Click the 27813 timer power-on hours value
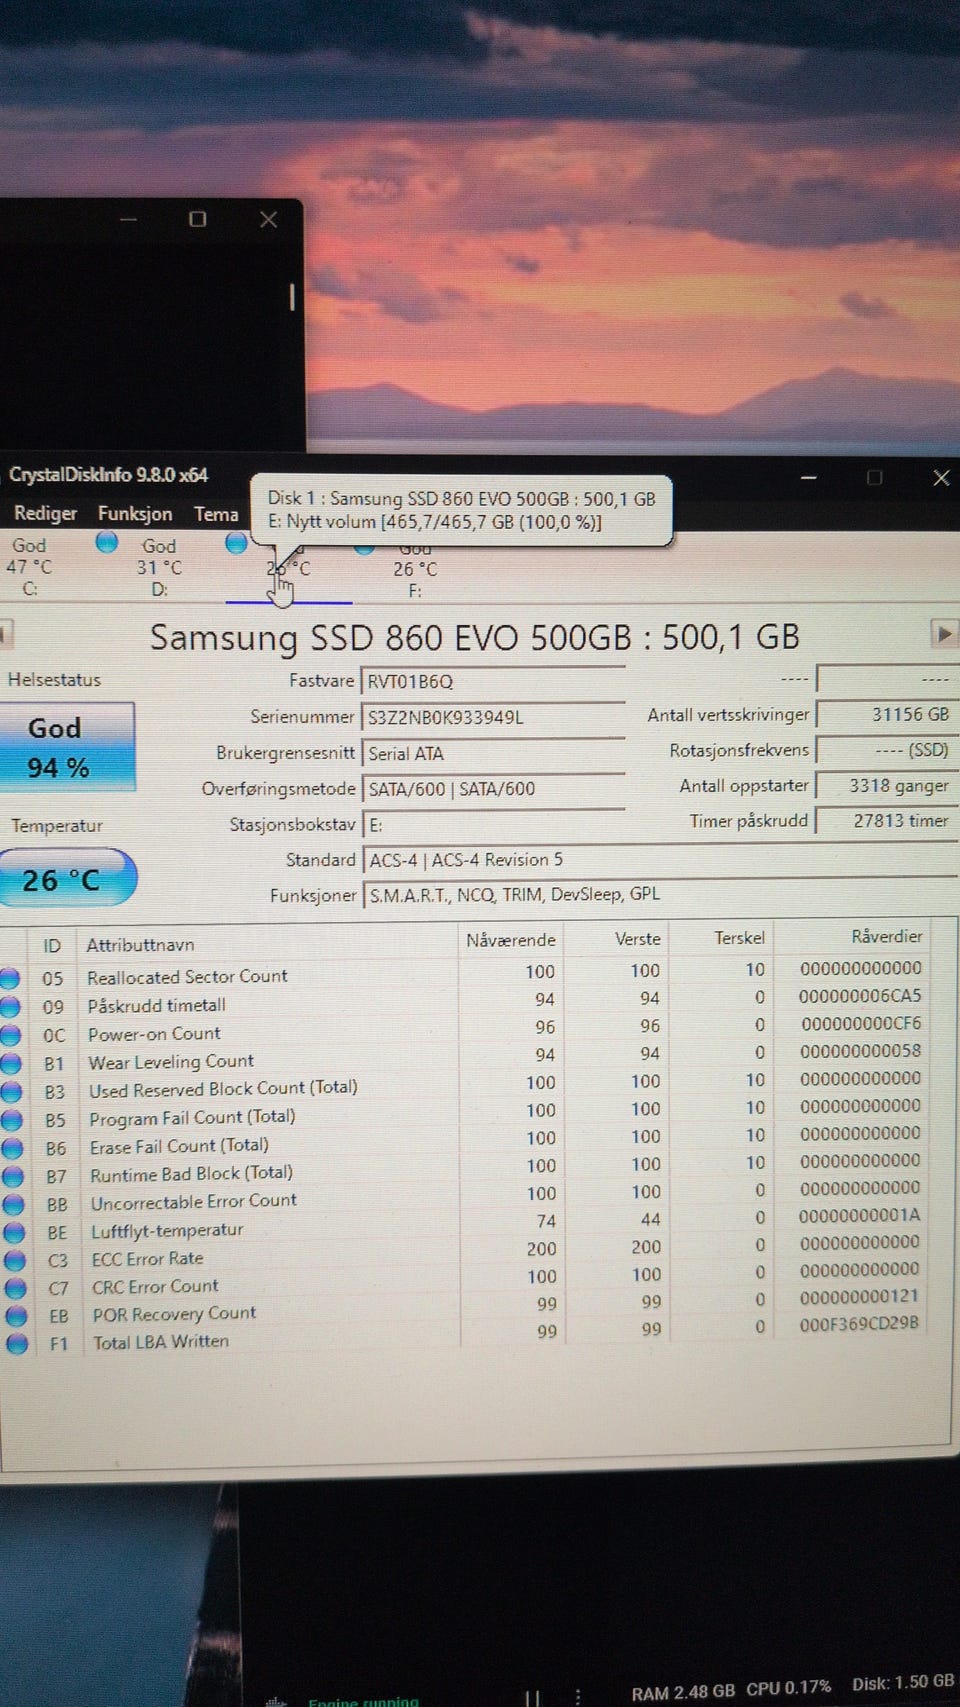The image size is (960, 1707). [887, 820]
